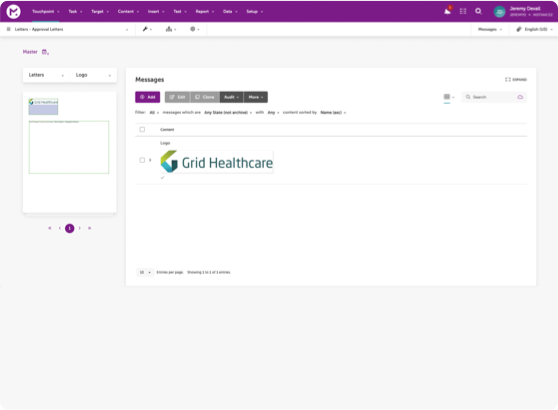Screen dimensions: 558x410
Task: Open the Test menu
Action: [180, 11]
